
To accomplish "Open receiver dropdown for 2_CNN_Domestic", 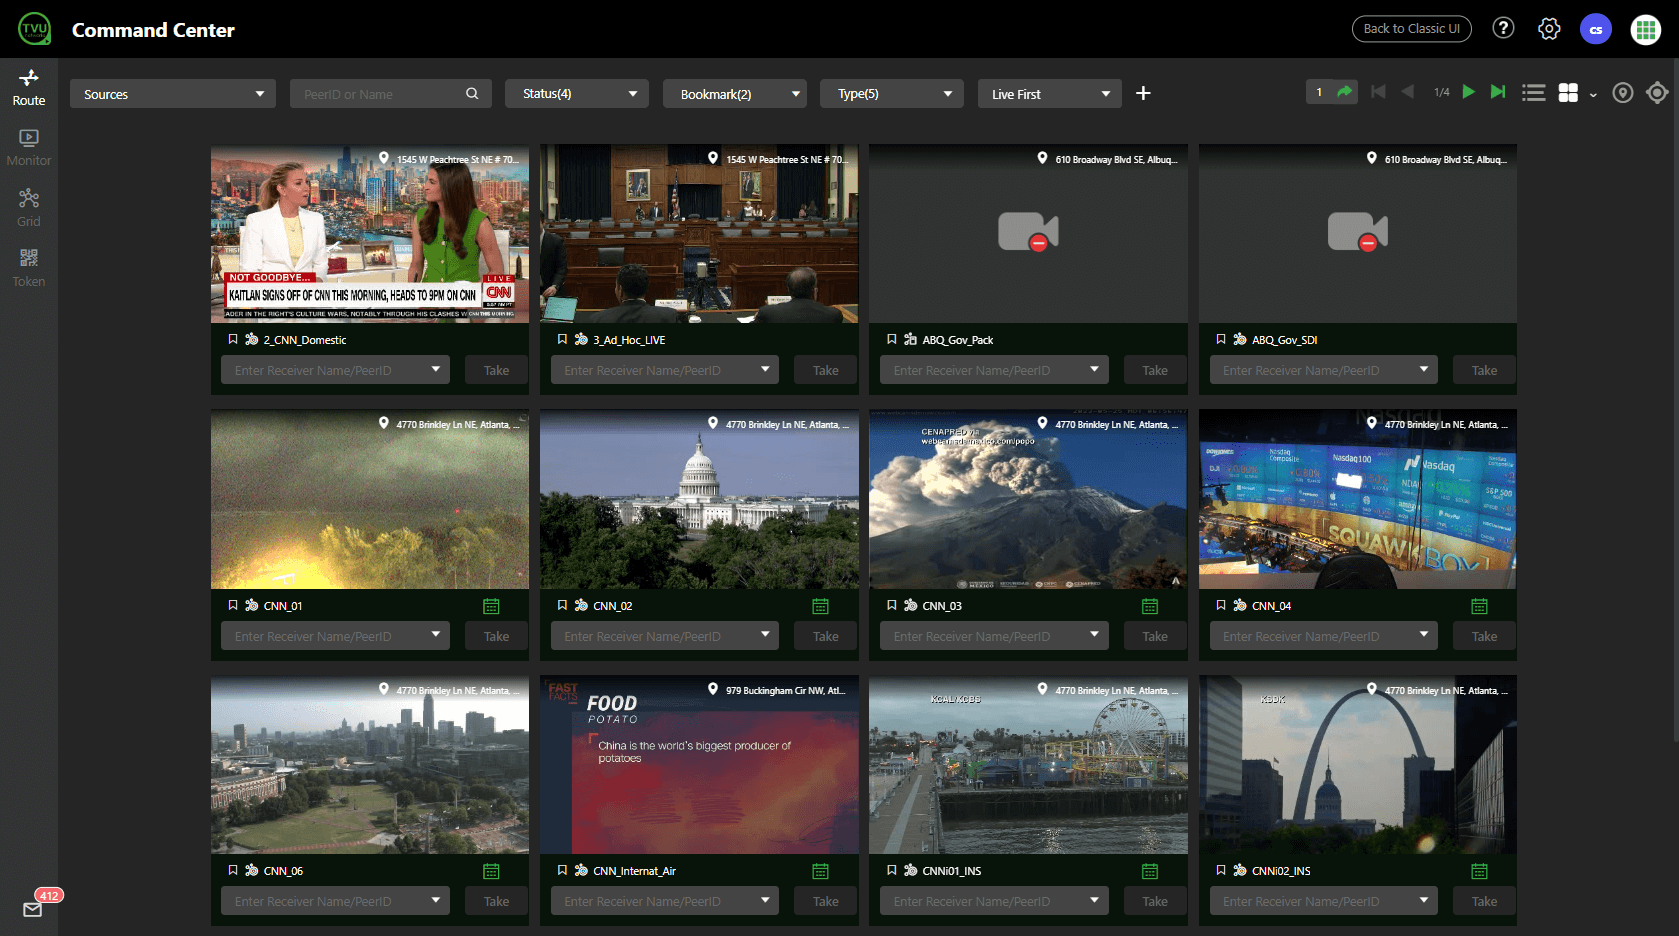I will coord(335,370).
